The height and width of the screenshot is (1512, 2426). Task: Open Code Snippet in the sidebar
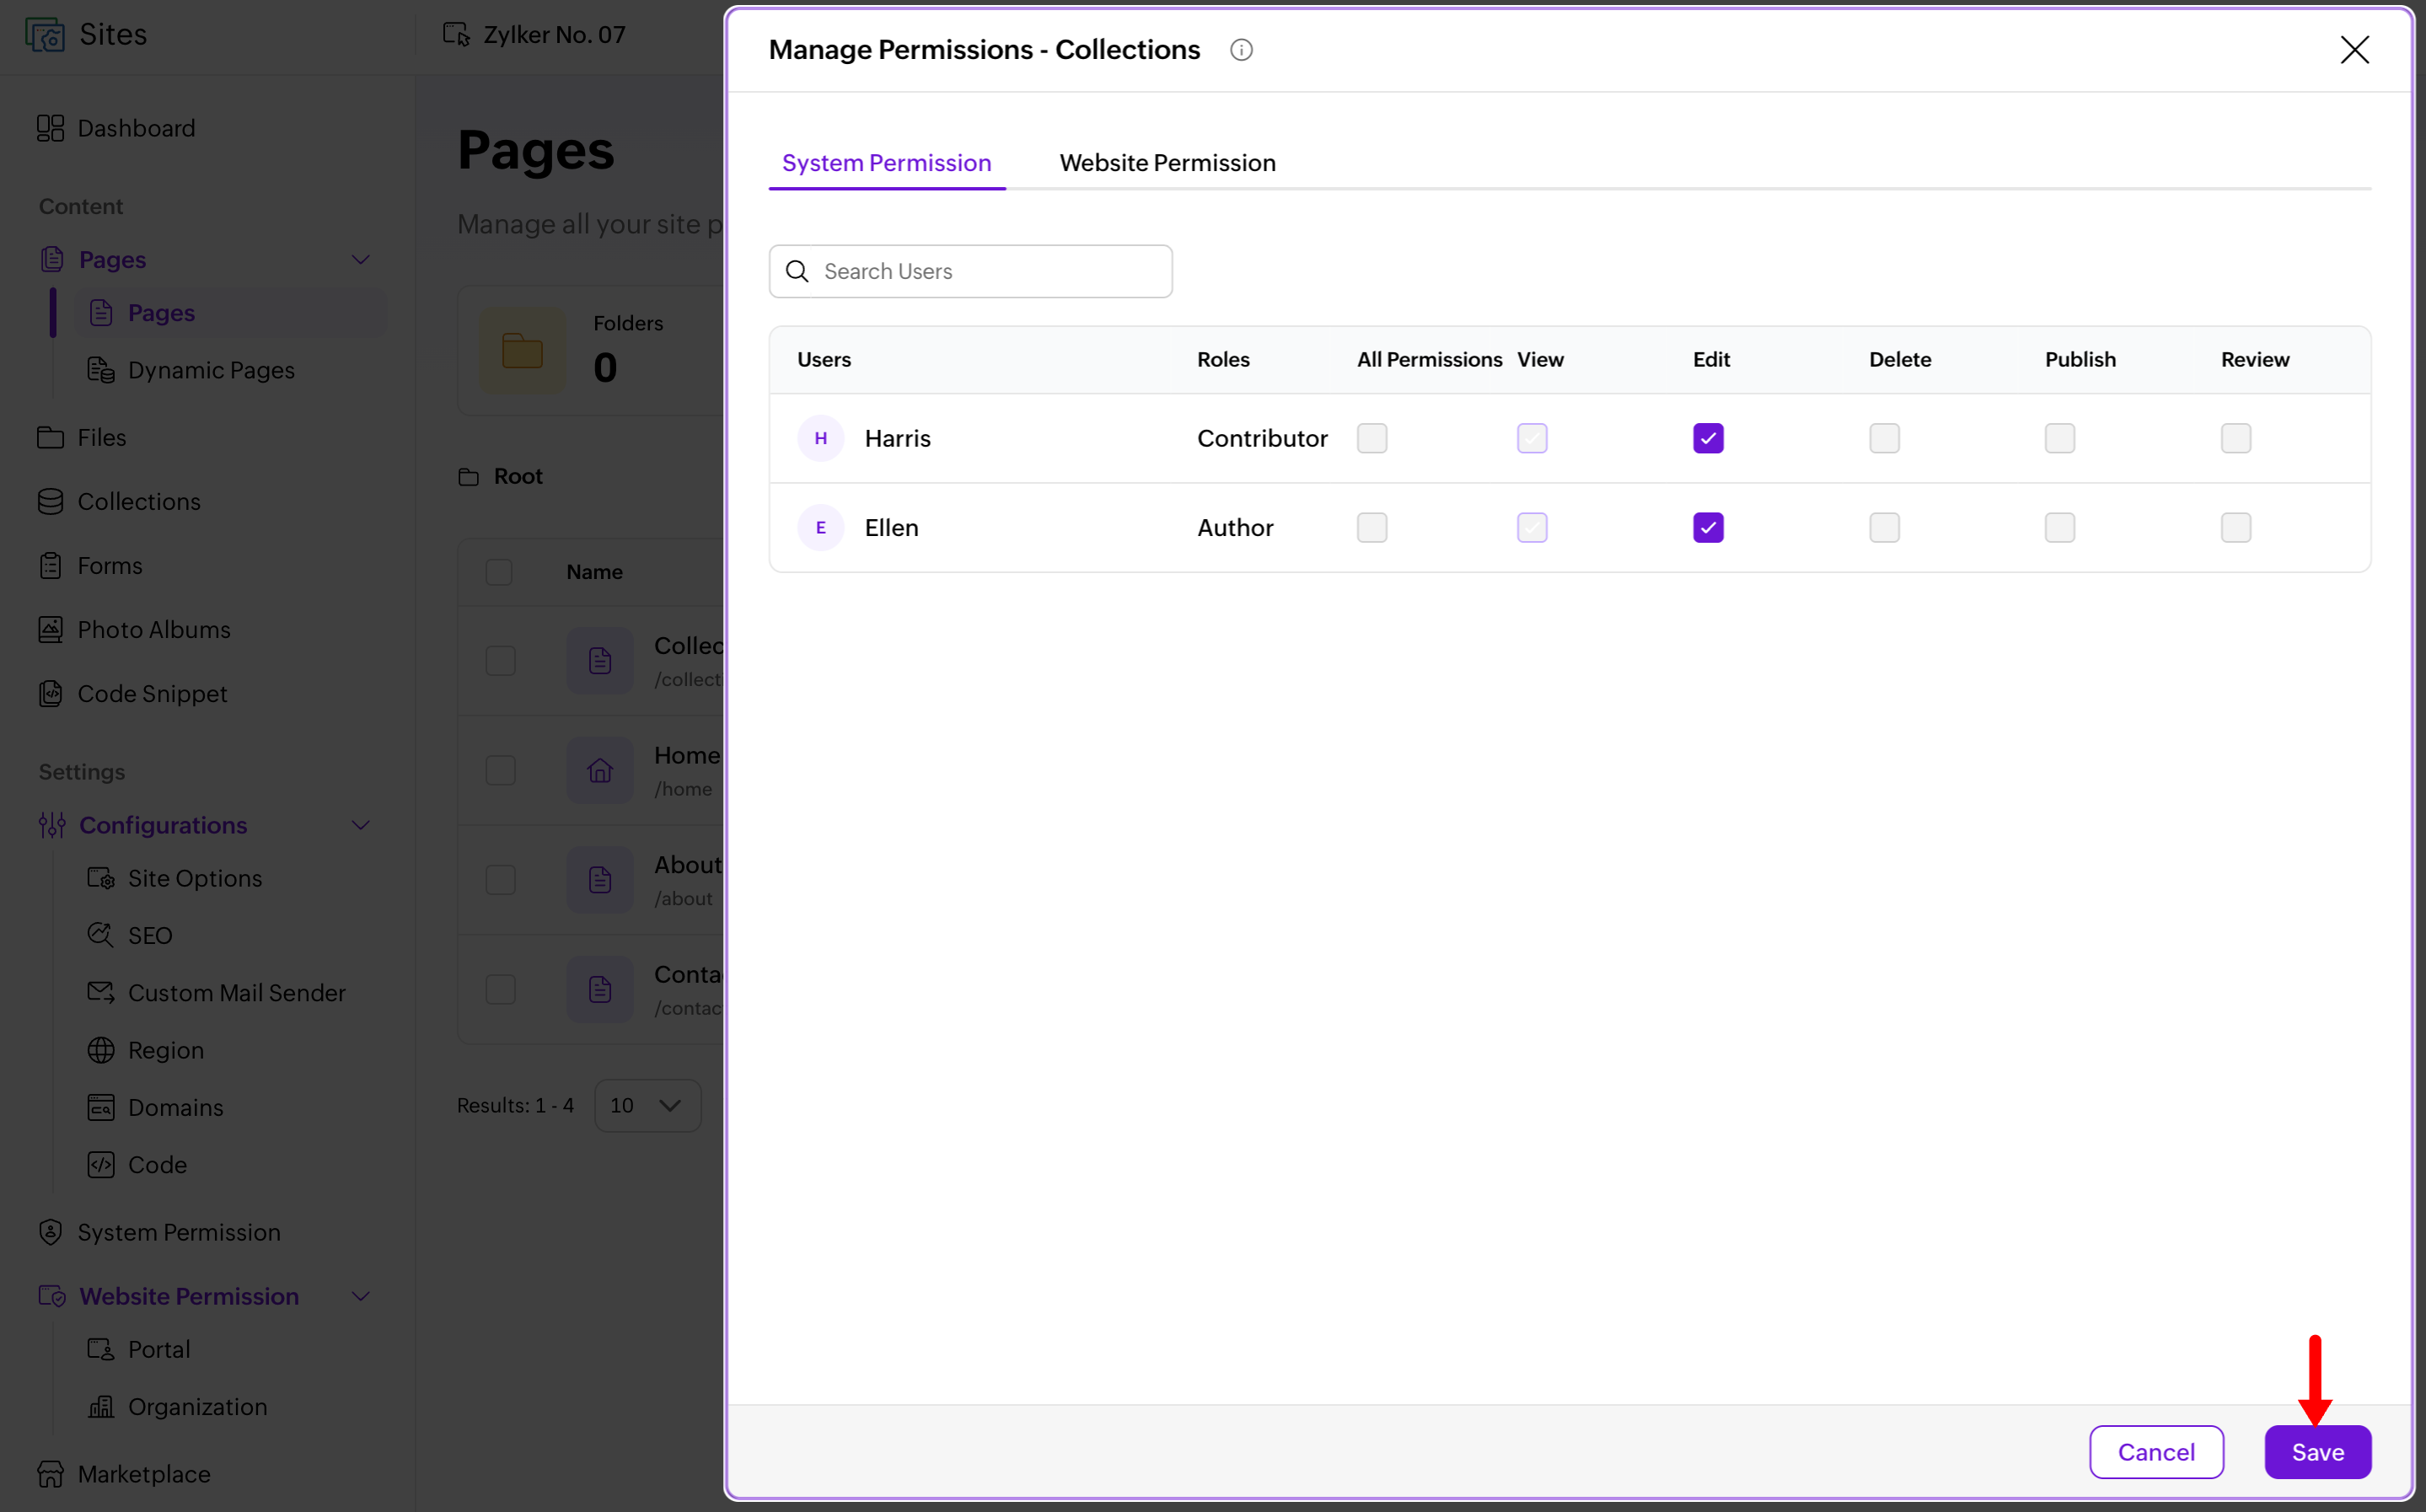point(133,693)
